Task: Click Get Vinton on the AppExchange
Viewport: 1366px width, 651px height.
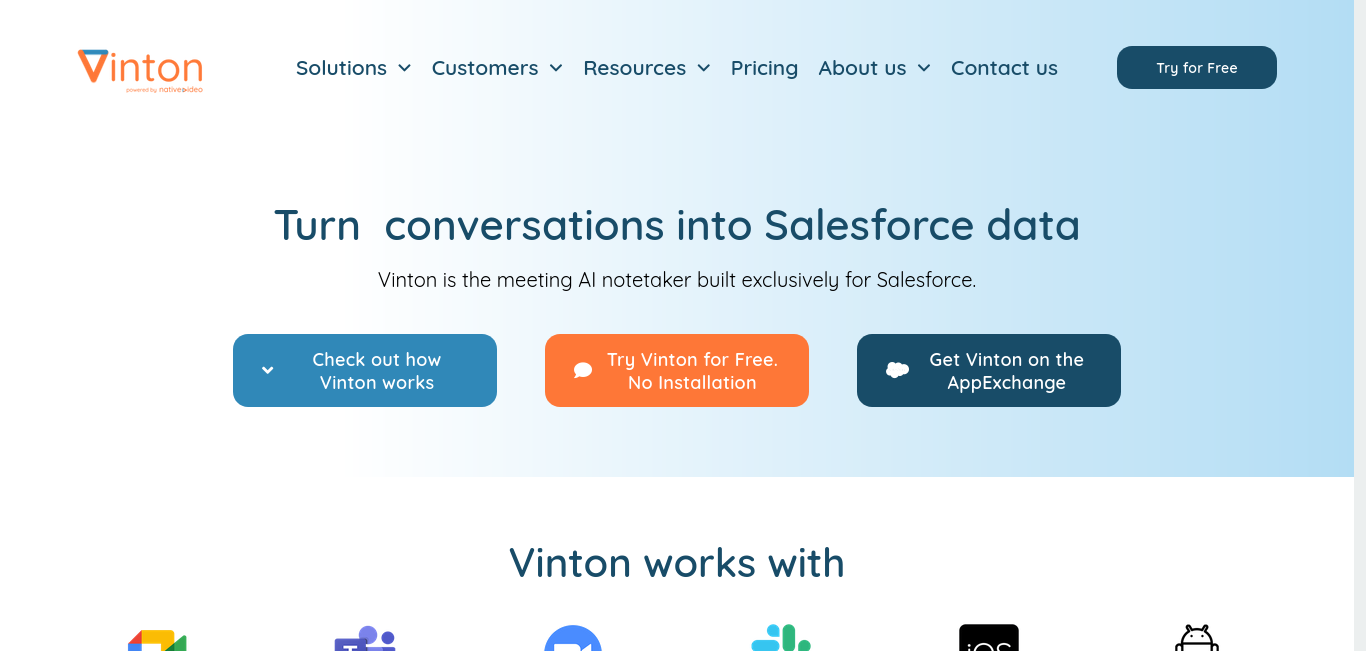Action: 989,370
